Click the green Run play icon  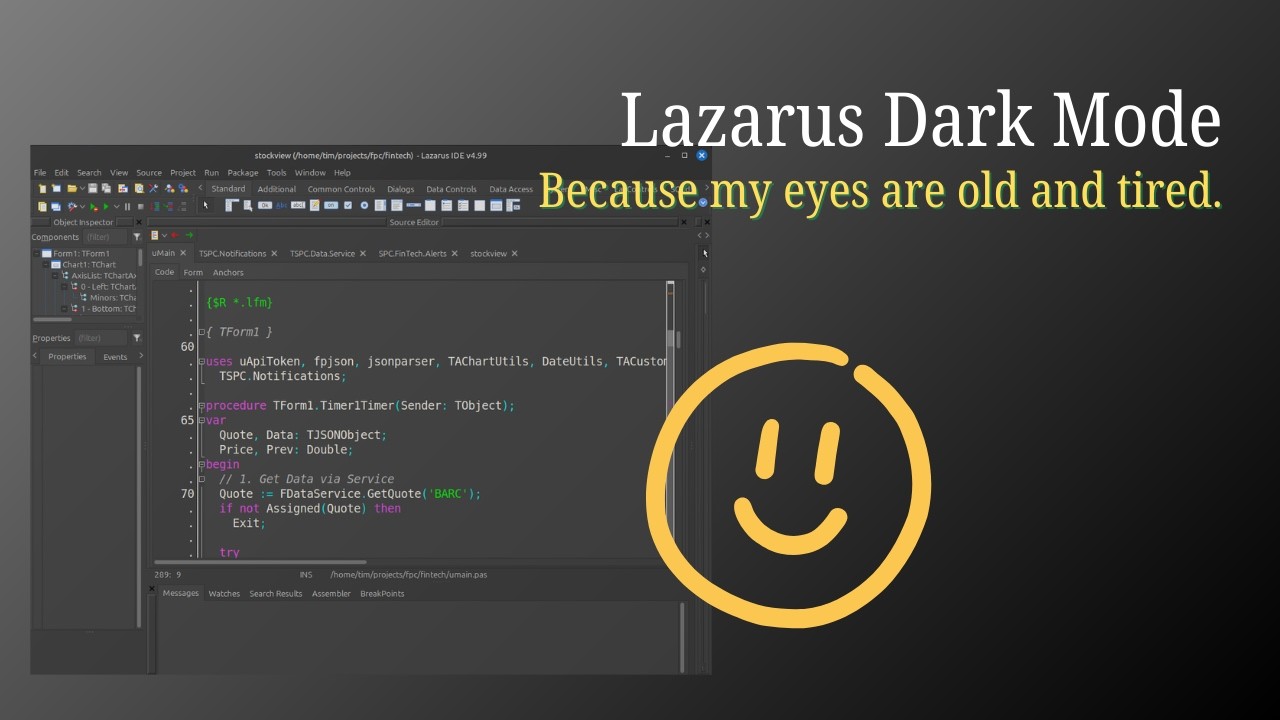106,206
